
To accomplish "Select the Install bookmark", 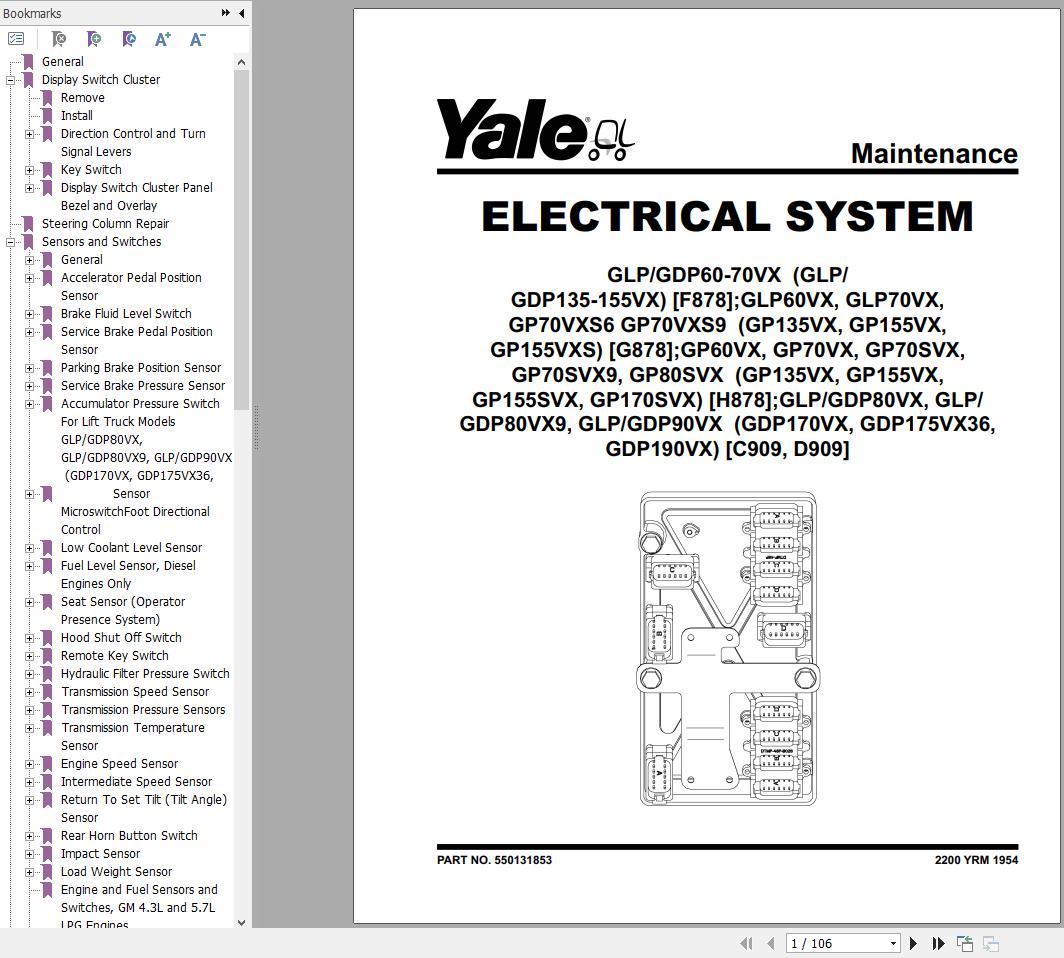I will click(77, 115).
